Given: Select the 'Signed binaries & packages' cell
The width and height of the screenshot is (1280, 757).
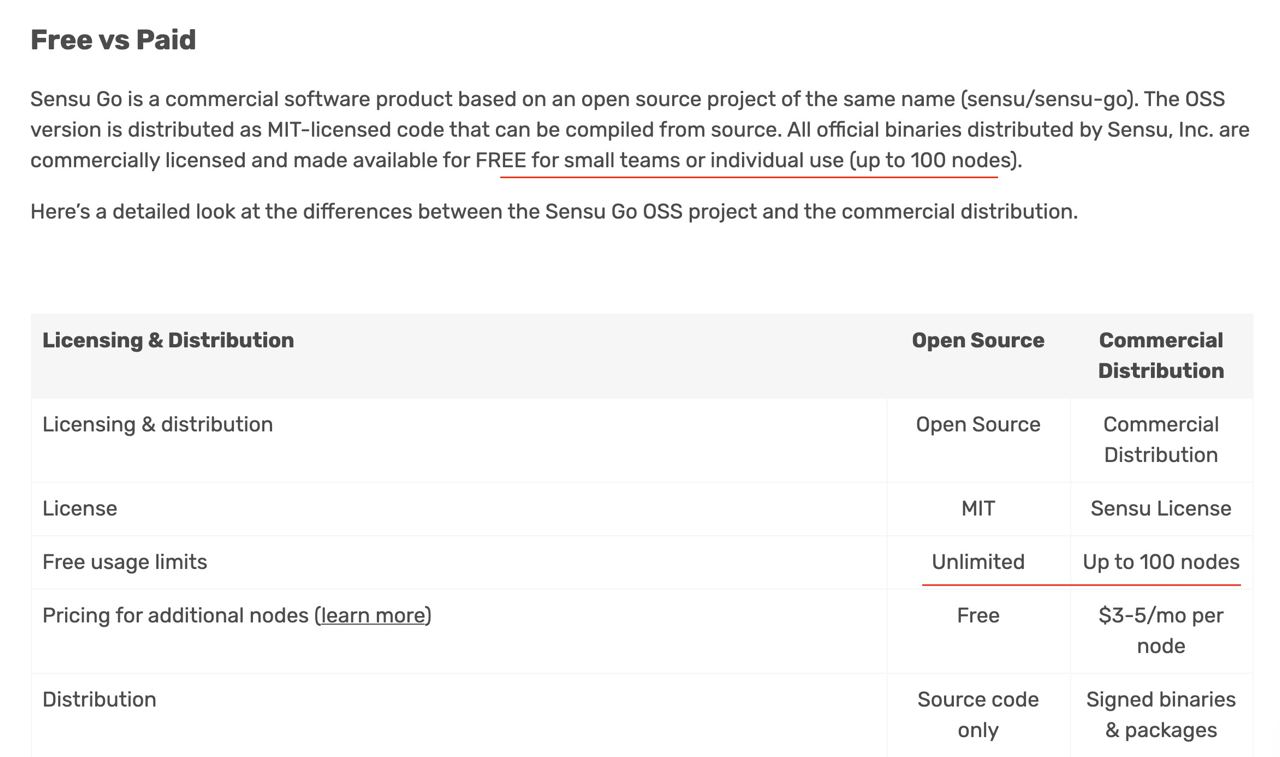Looking at the screenshot, I should pyautogui.click(x=1161, y=715).
